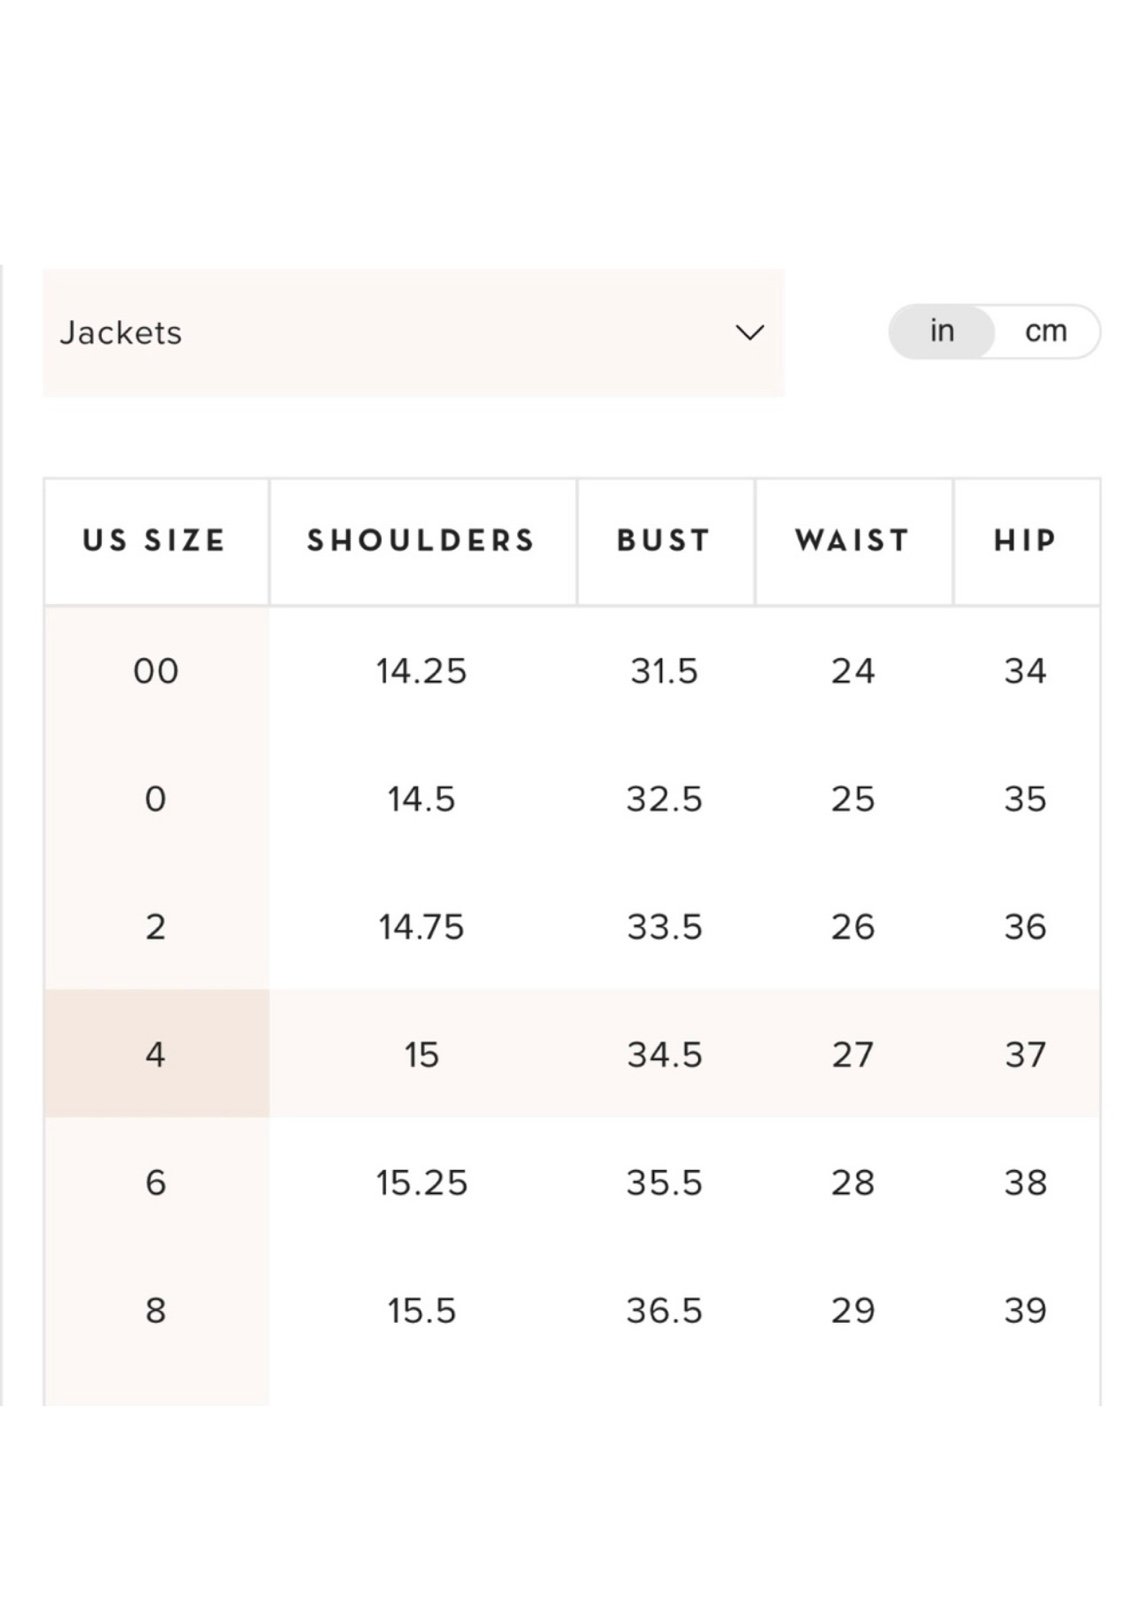Click the BUST column header
Screen dimensions: 1142x1600
click(x=665, y=541)
